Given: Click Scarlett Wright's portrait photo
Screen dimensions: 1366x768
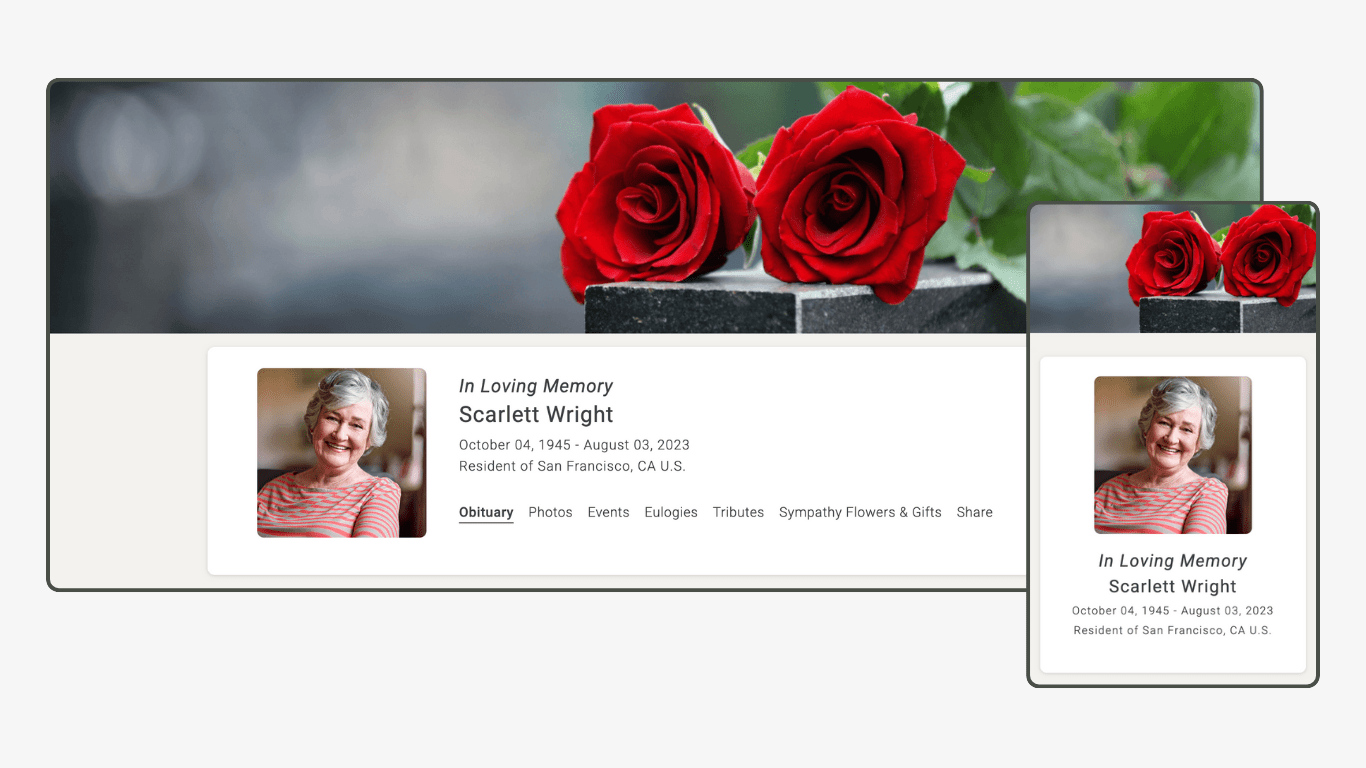Looking at the screenshot, I should [x=341, y=453].
